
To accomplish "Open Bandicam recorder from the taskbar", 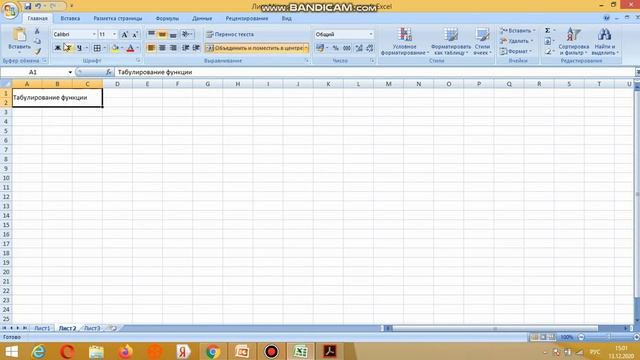I will point(271,351).
